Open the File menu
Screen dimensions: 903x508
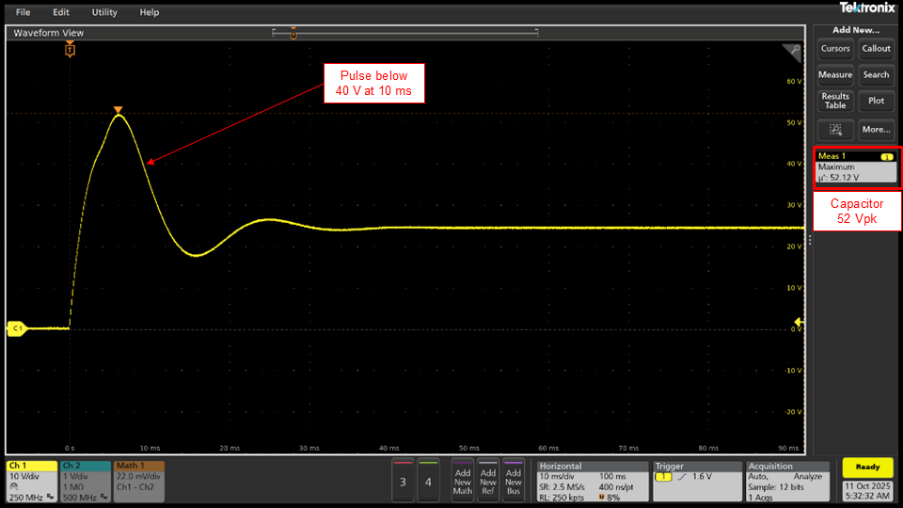tap(22, 13)
